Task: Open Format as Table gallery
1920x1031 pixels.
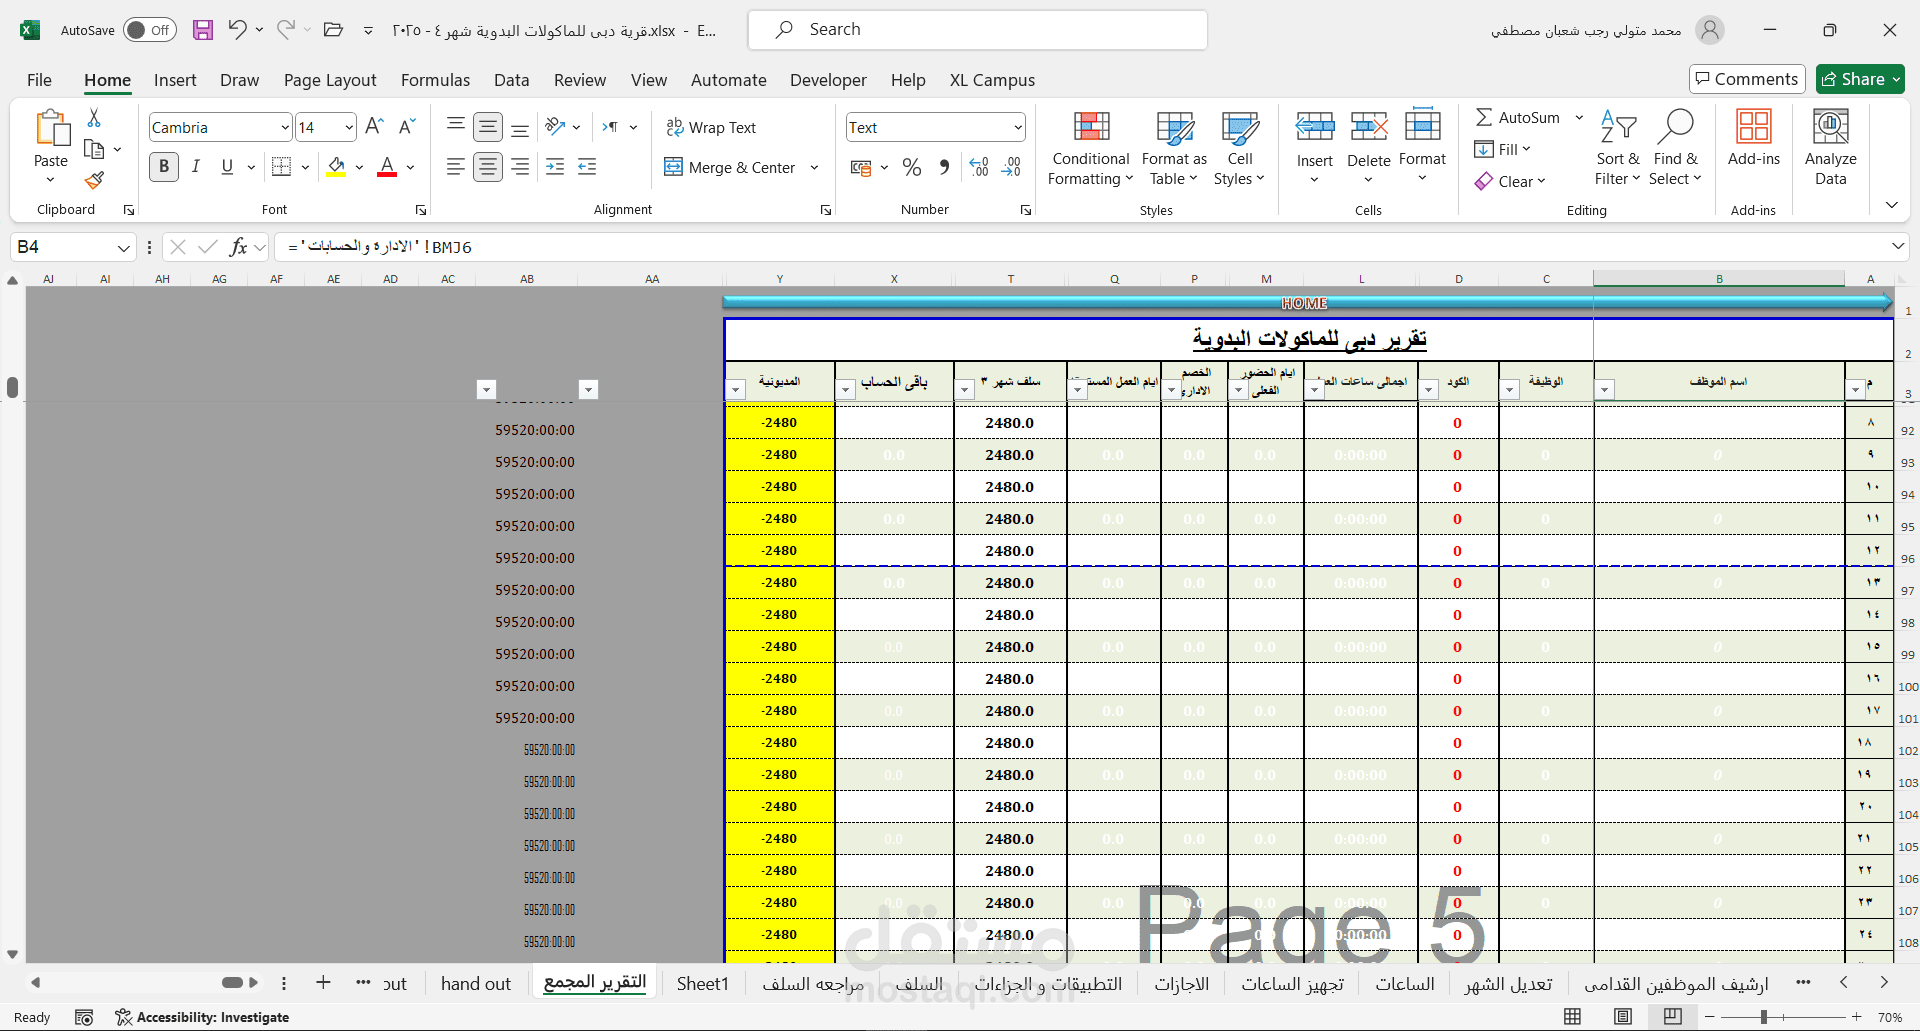Action: click(x=1174, y=148)
